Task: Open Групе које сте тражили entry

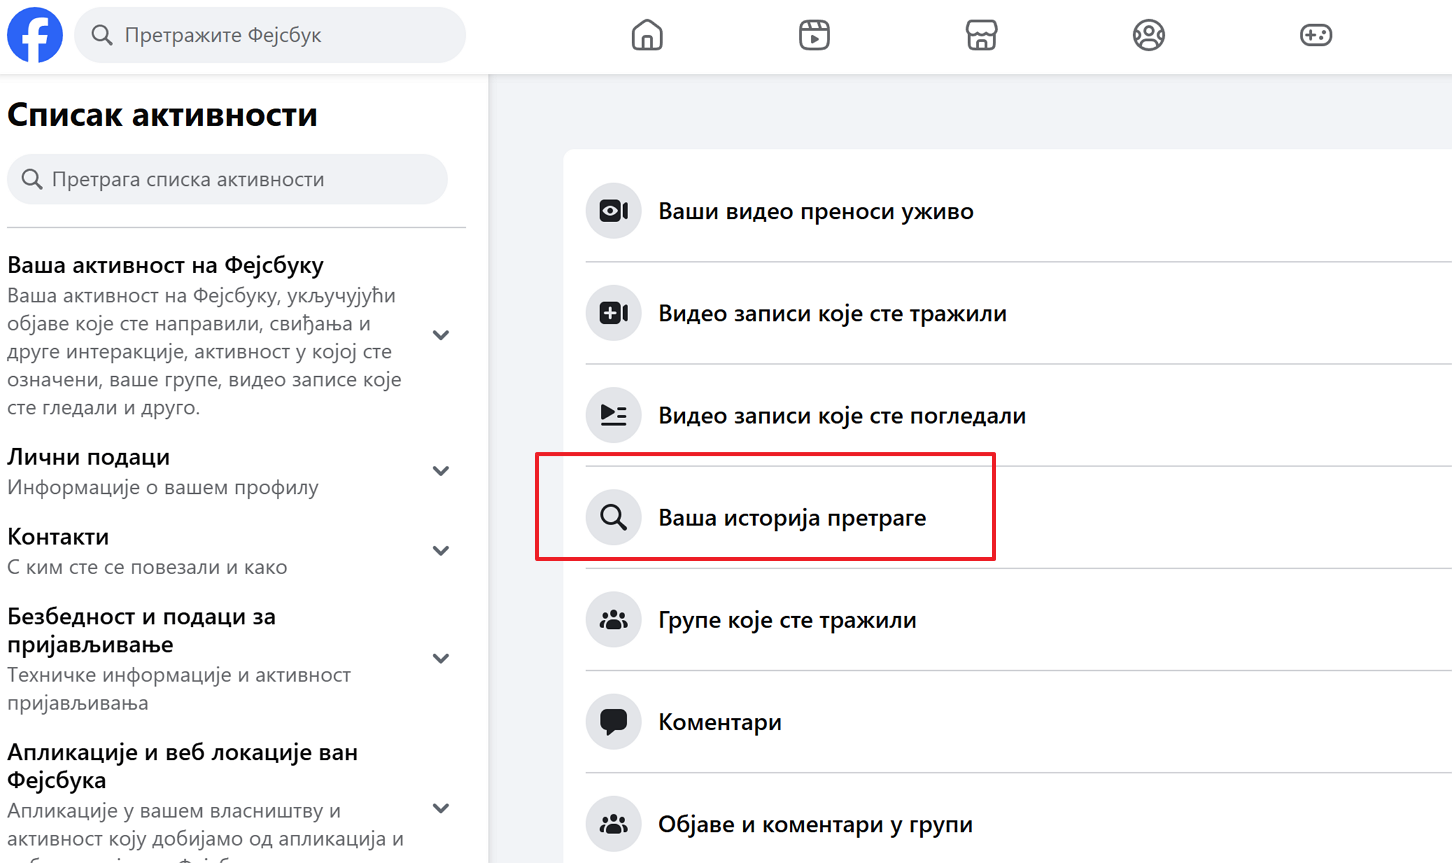Action: click(x=787, y=620)
